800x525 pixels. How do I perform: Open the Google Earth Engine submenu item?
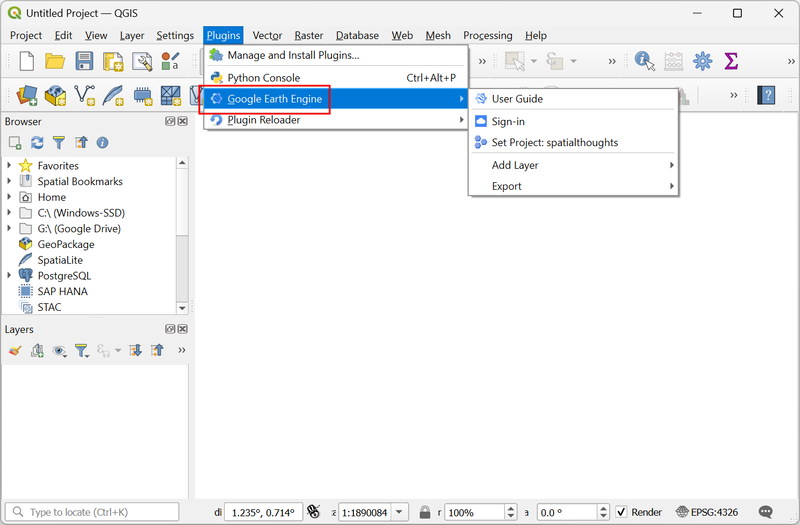336,98
